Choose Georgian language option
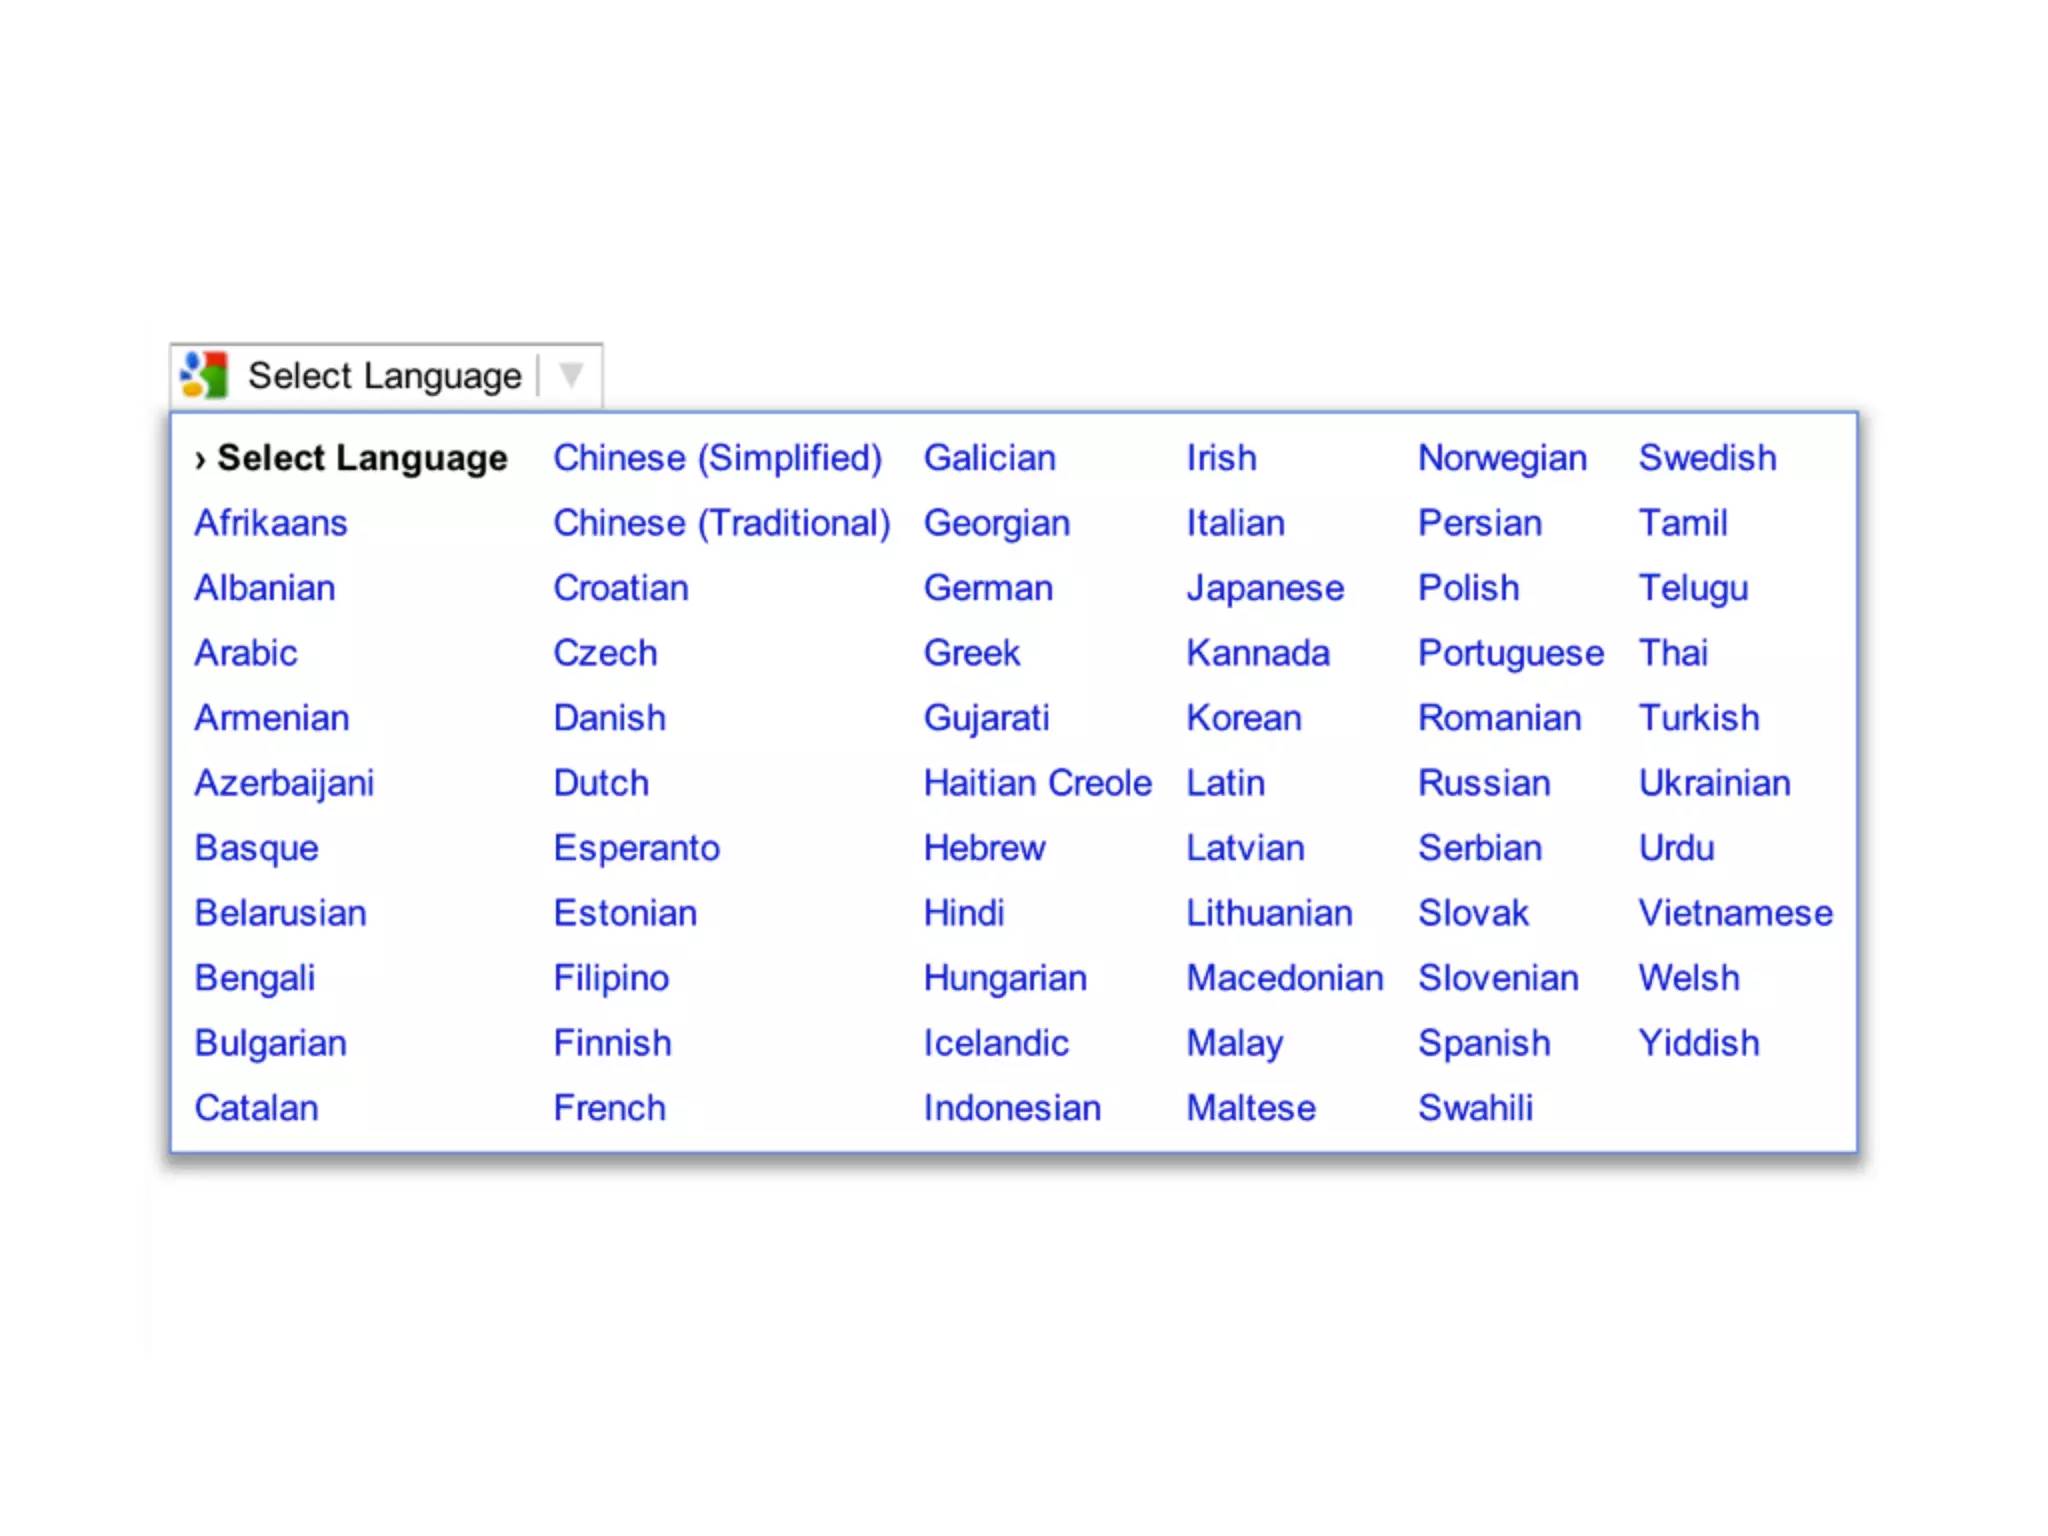The image size is (2048, 1536). point(997,523)
